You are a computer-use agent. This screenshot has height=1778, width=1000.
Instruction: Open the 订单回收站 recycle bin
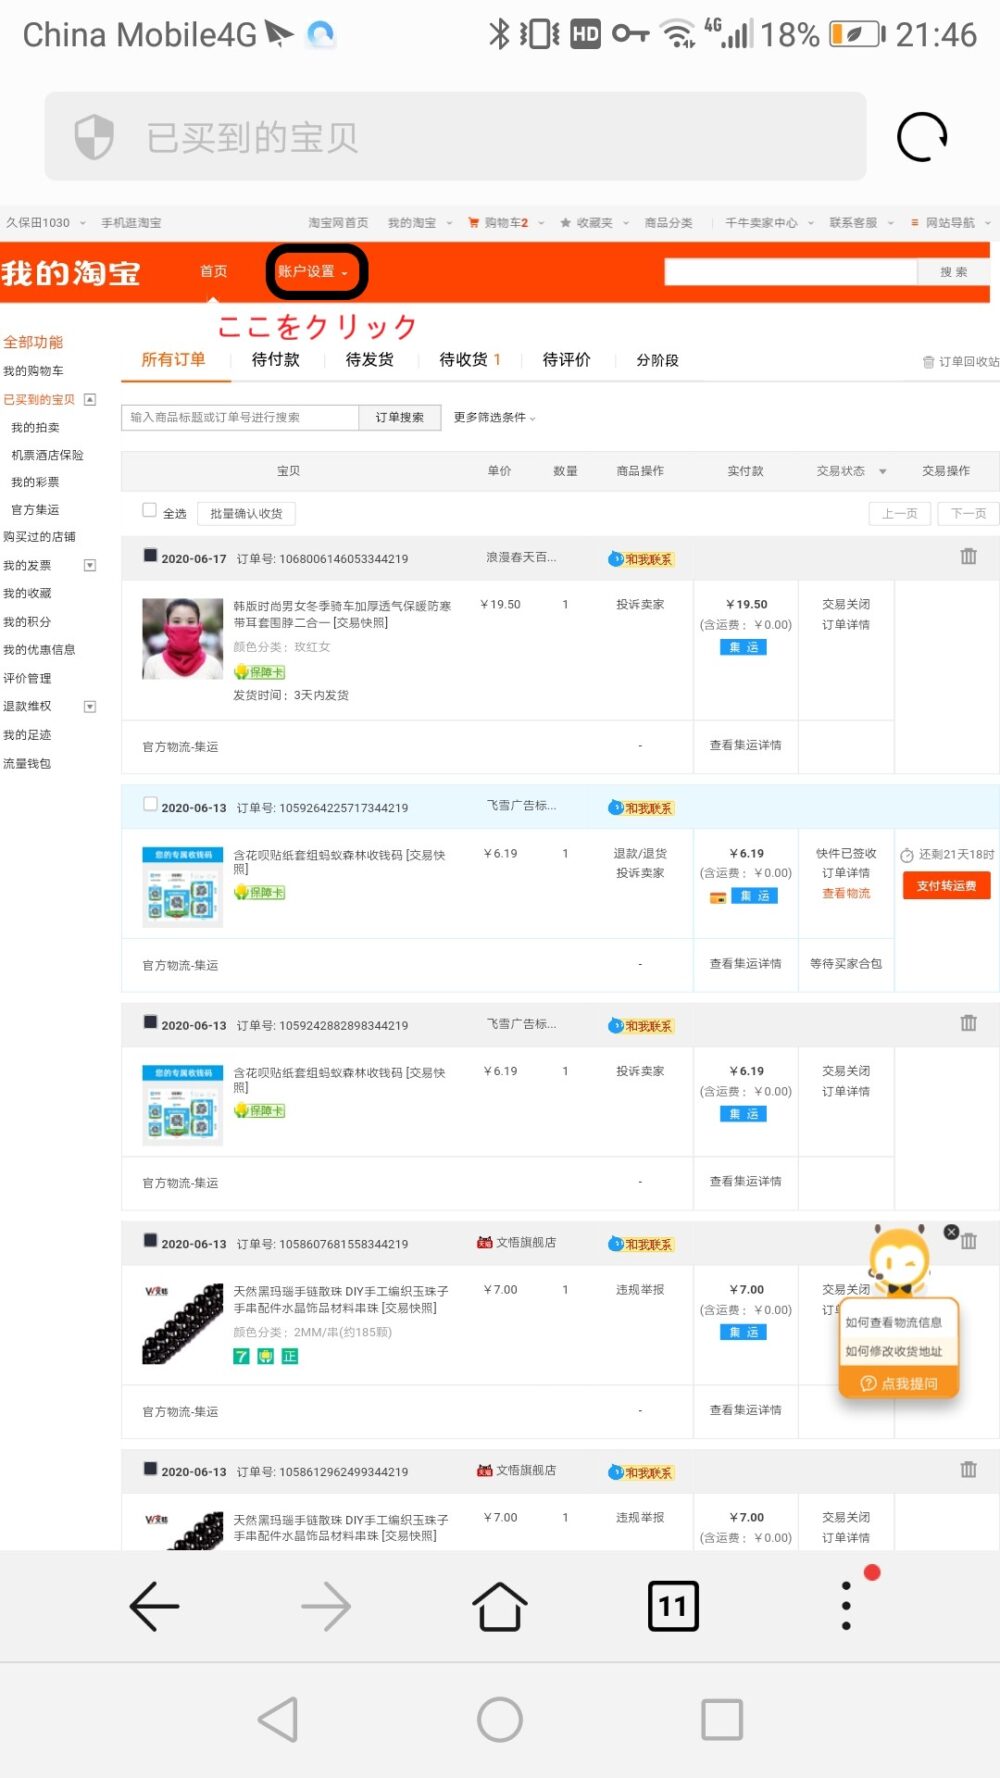(x=960, y=362)
